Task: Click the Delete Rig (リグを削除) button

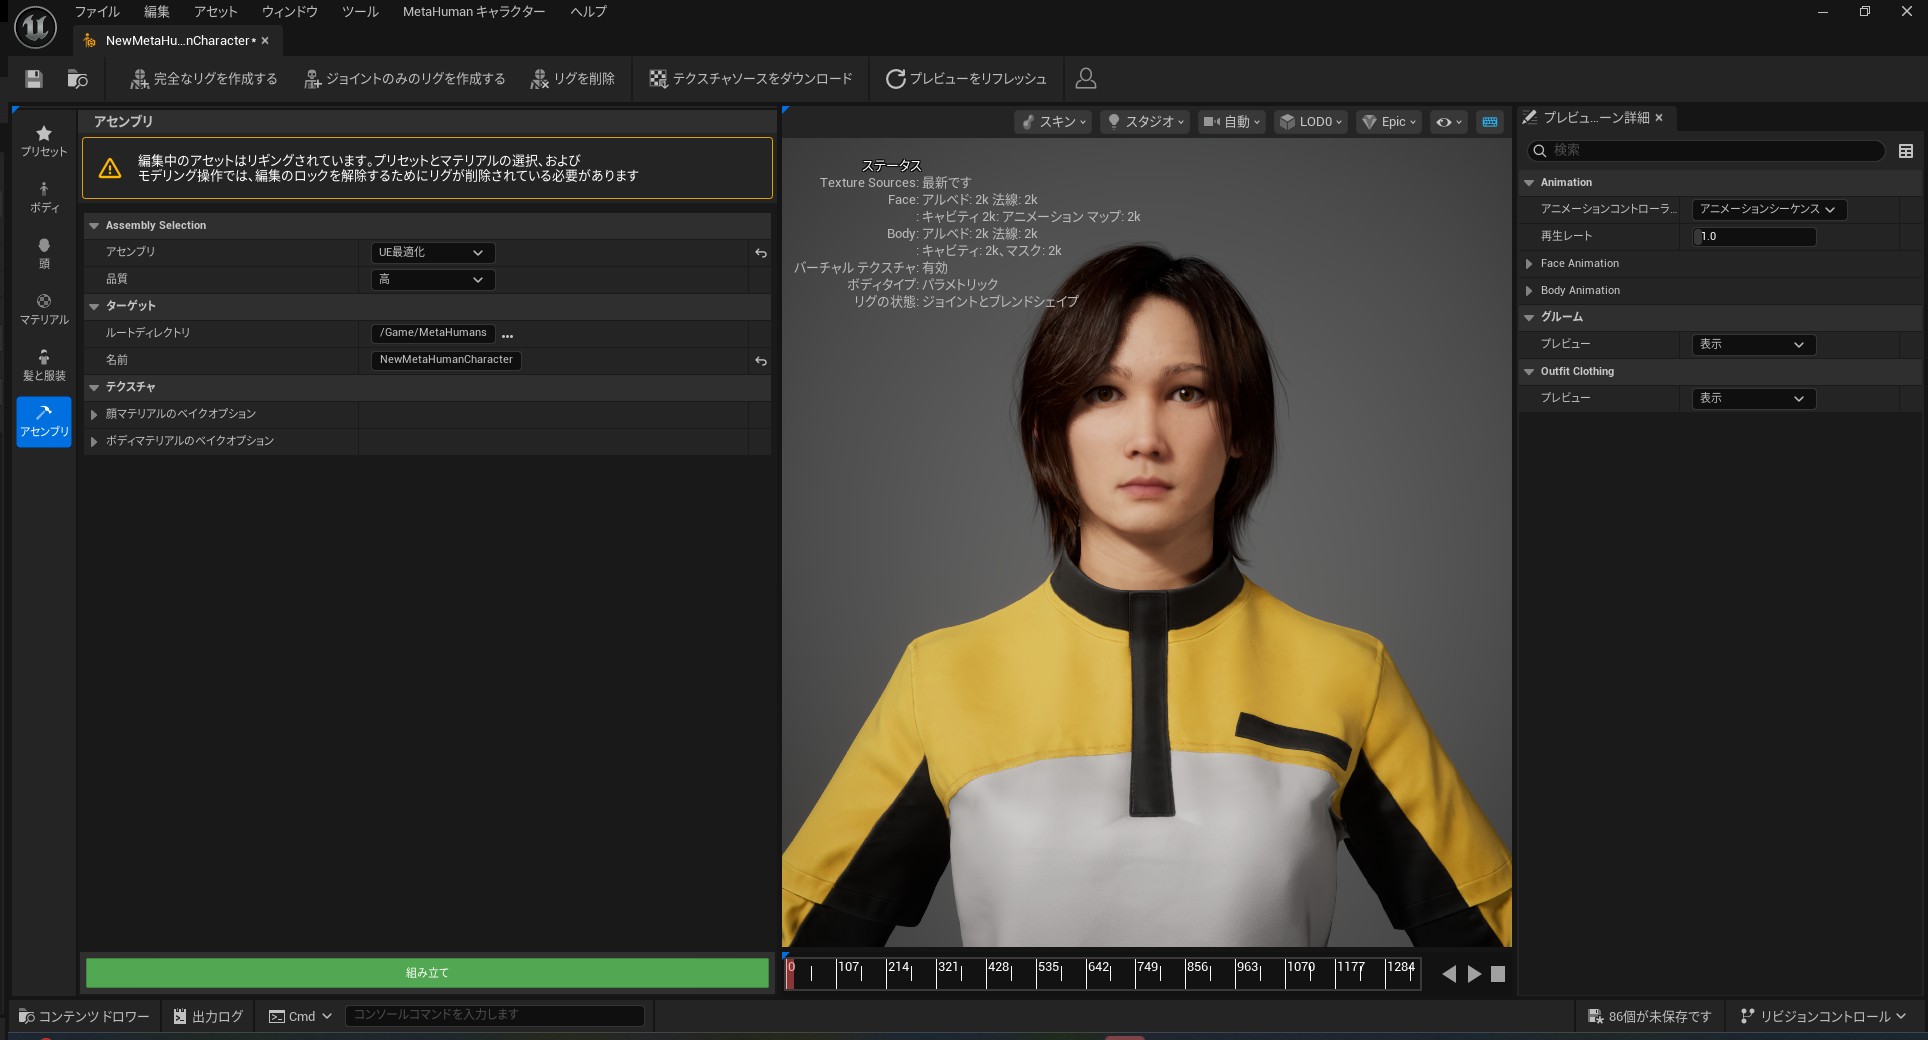Action: click(x=572, y=79)
